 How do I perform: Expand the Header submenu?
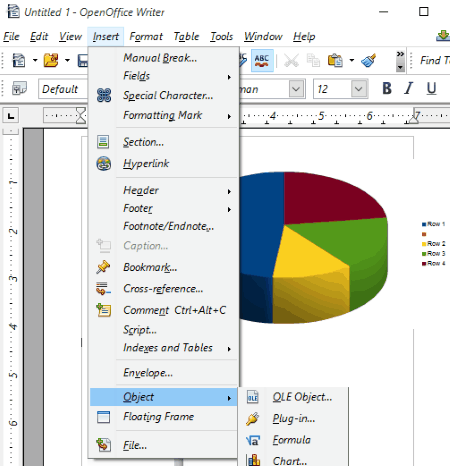click(x=163, y=191)
